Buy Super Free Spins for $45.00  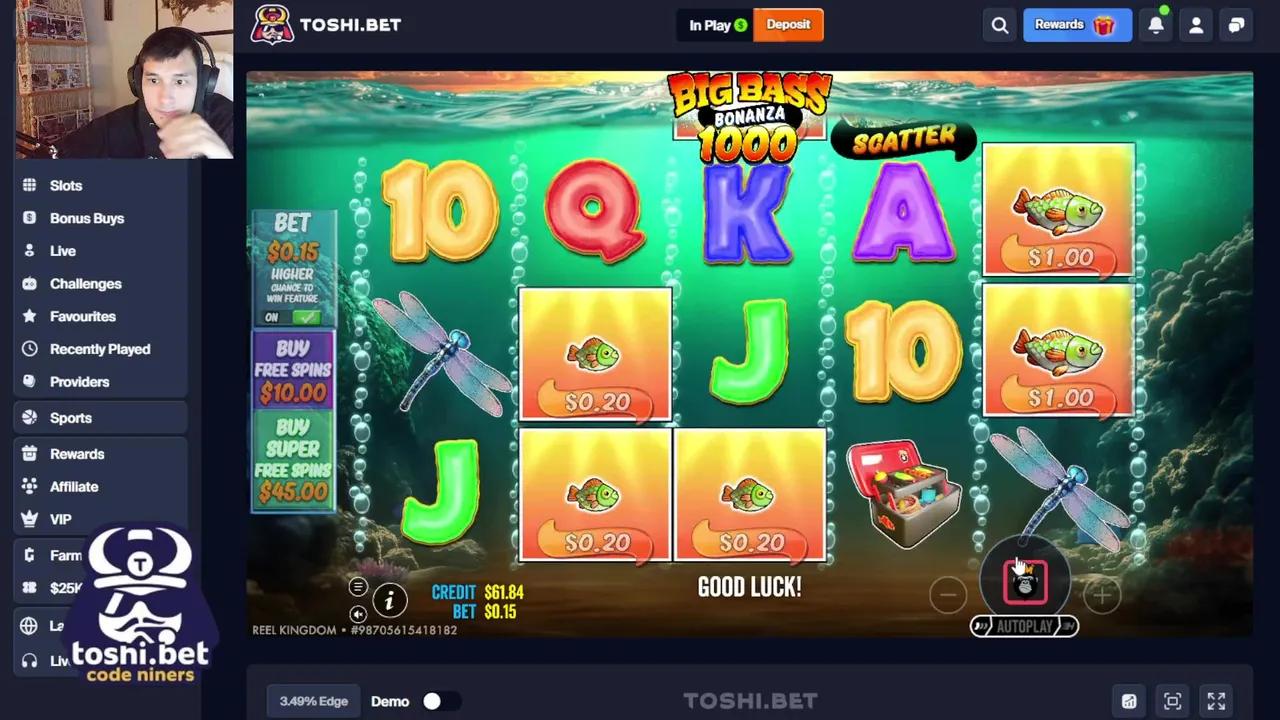(293, 460)
